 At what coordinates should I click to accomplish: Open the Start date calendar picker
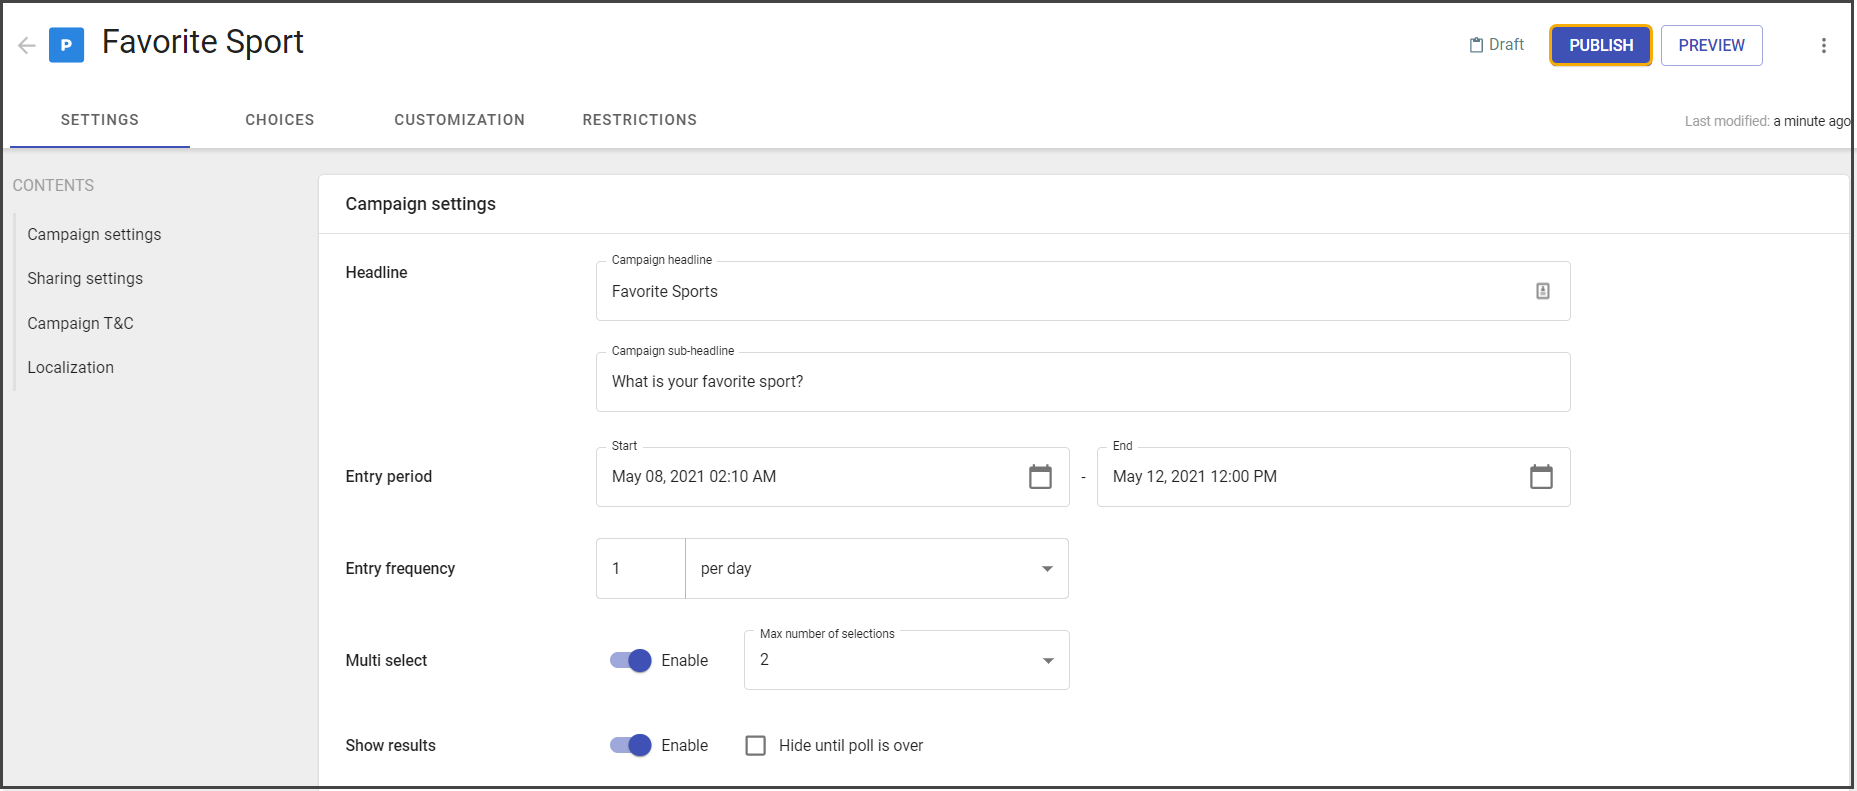pyautogui.click(x=1040, y=477)
